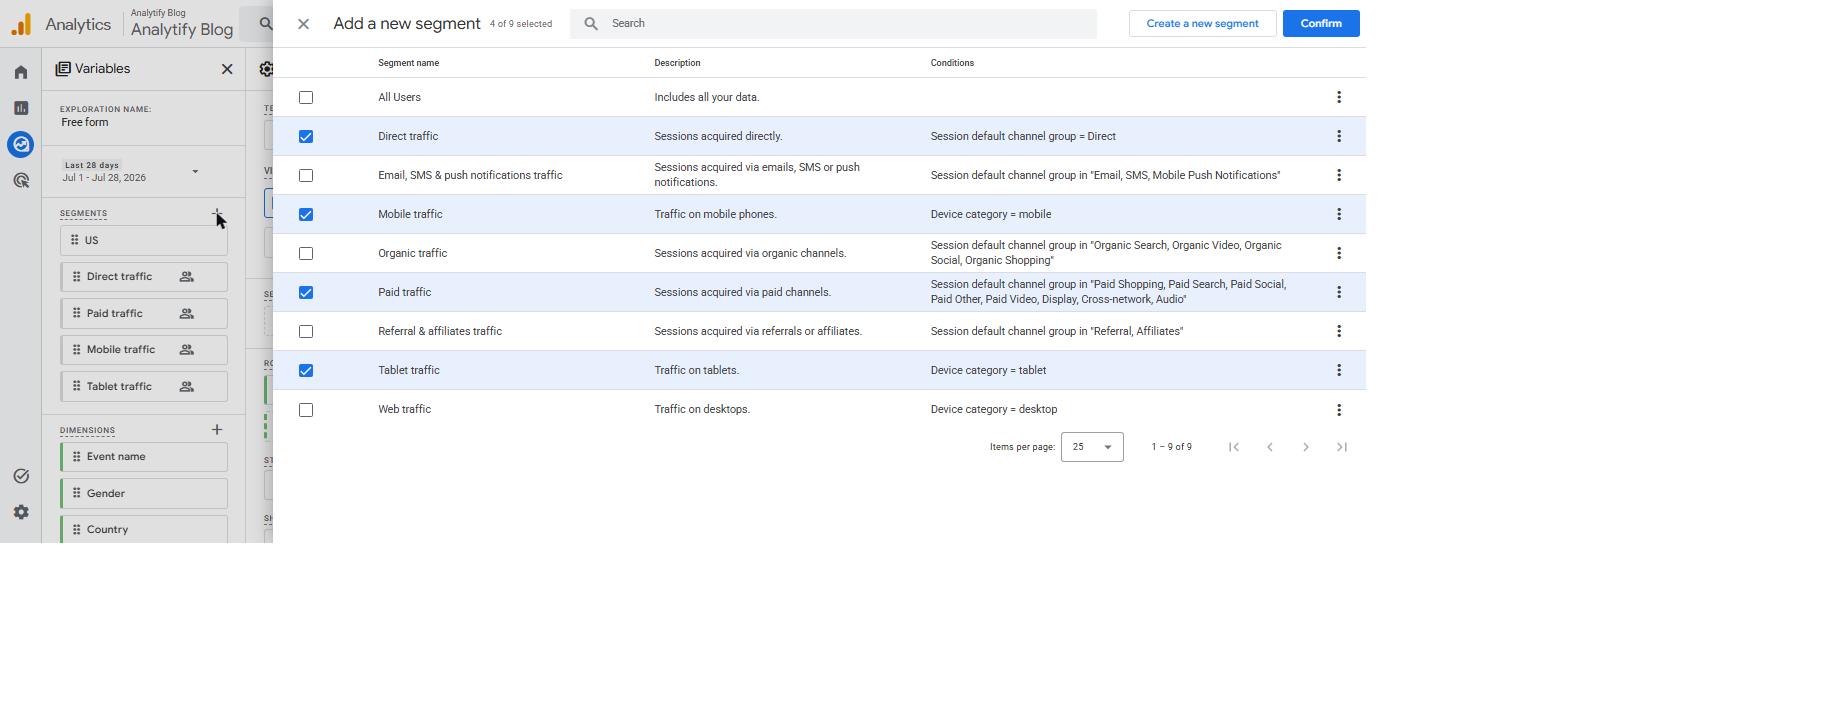Close the Variables panel

click(x=227, y=69)
